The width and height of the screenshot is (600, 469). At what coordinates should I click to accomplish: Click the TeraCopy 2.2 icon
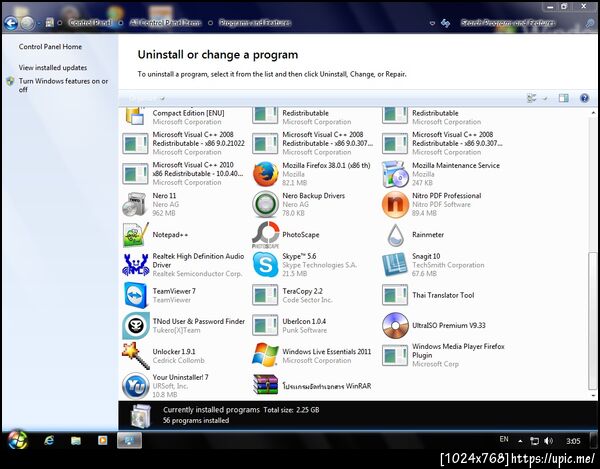click(265, 295)
